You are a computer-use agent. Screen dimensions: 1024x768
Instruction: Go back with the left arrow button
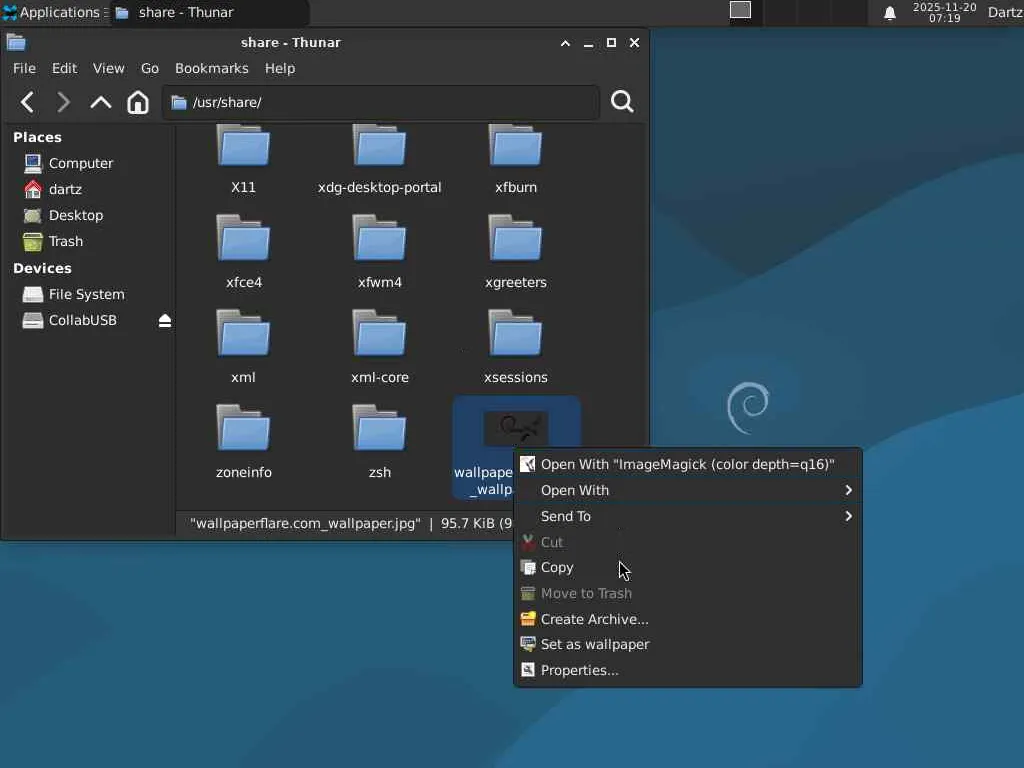point(27,103)
